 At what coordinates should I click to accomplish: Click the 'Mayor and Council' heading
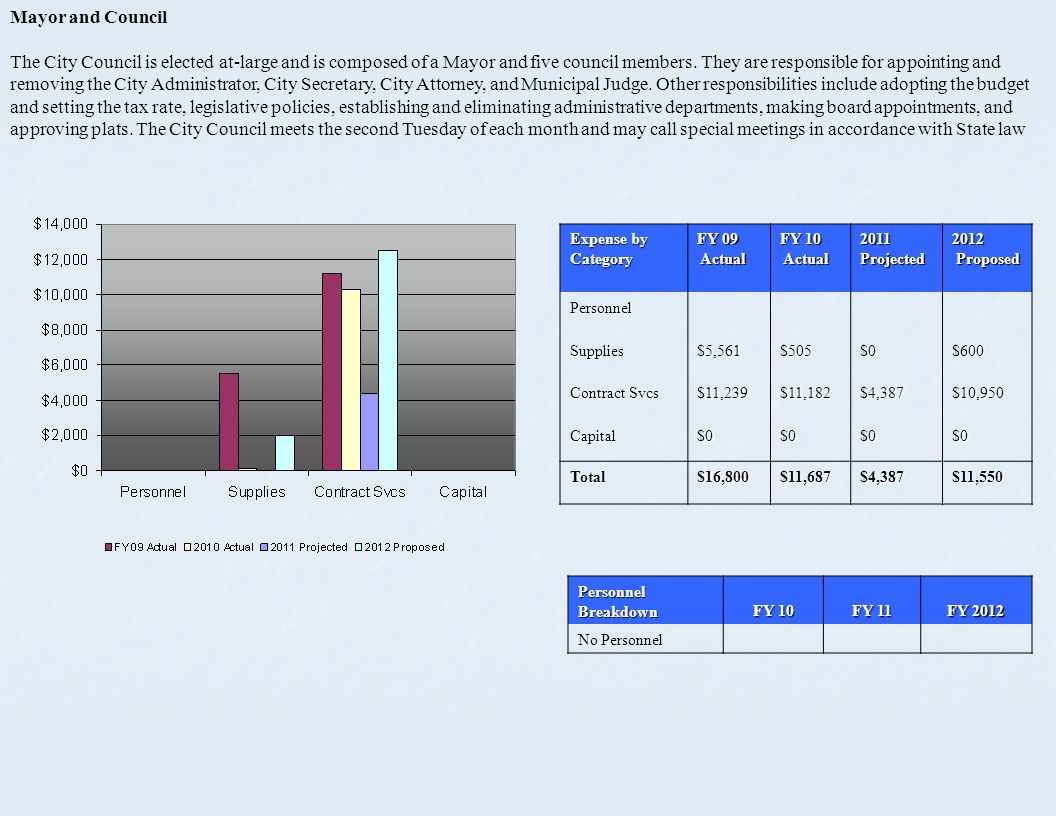point(88,18)
